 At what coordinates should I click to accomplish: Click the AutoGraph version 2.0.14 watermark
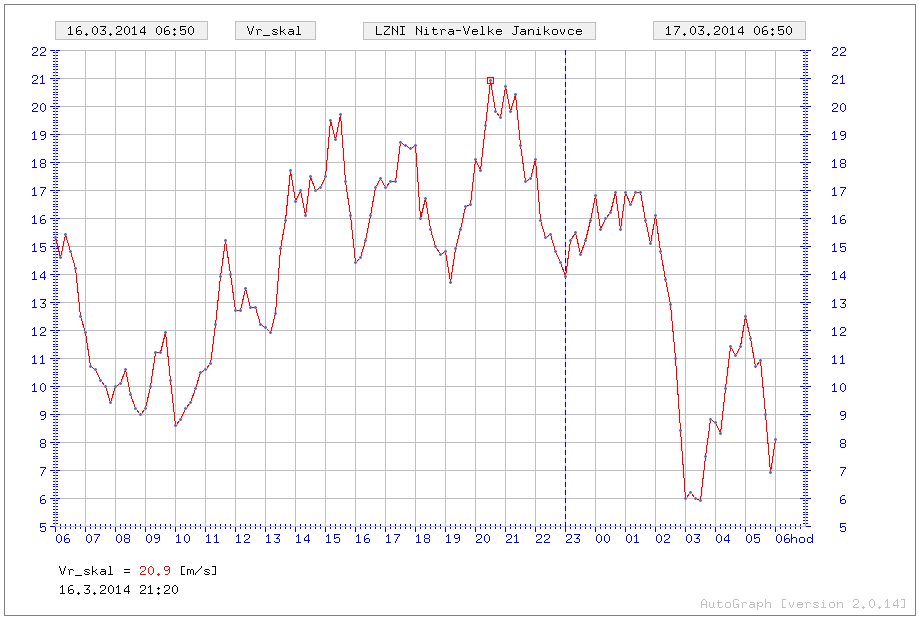803,603
